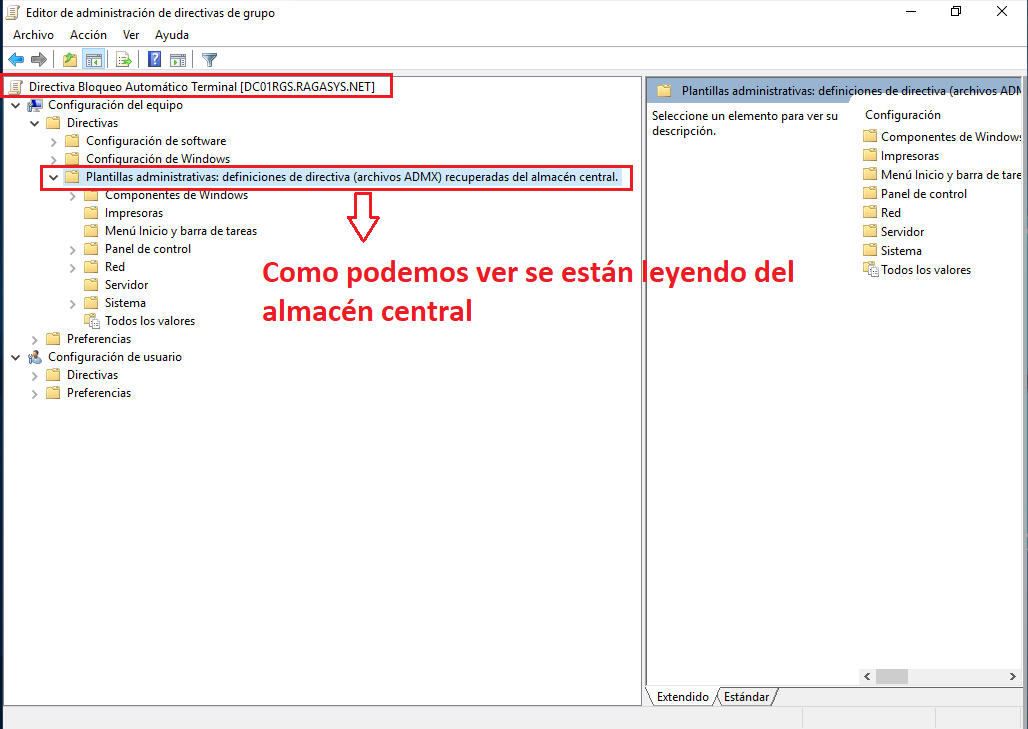
Task: Switch to the Extendido tab
Action: tap(681, 697)
